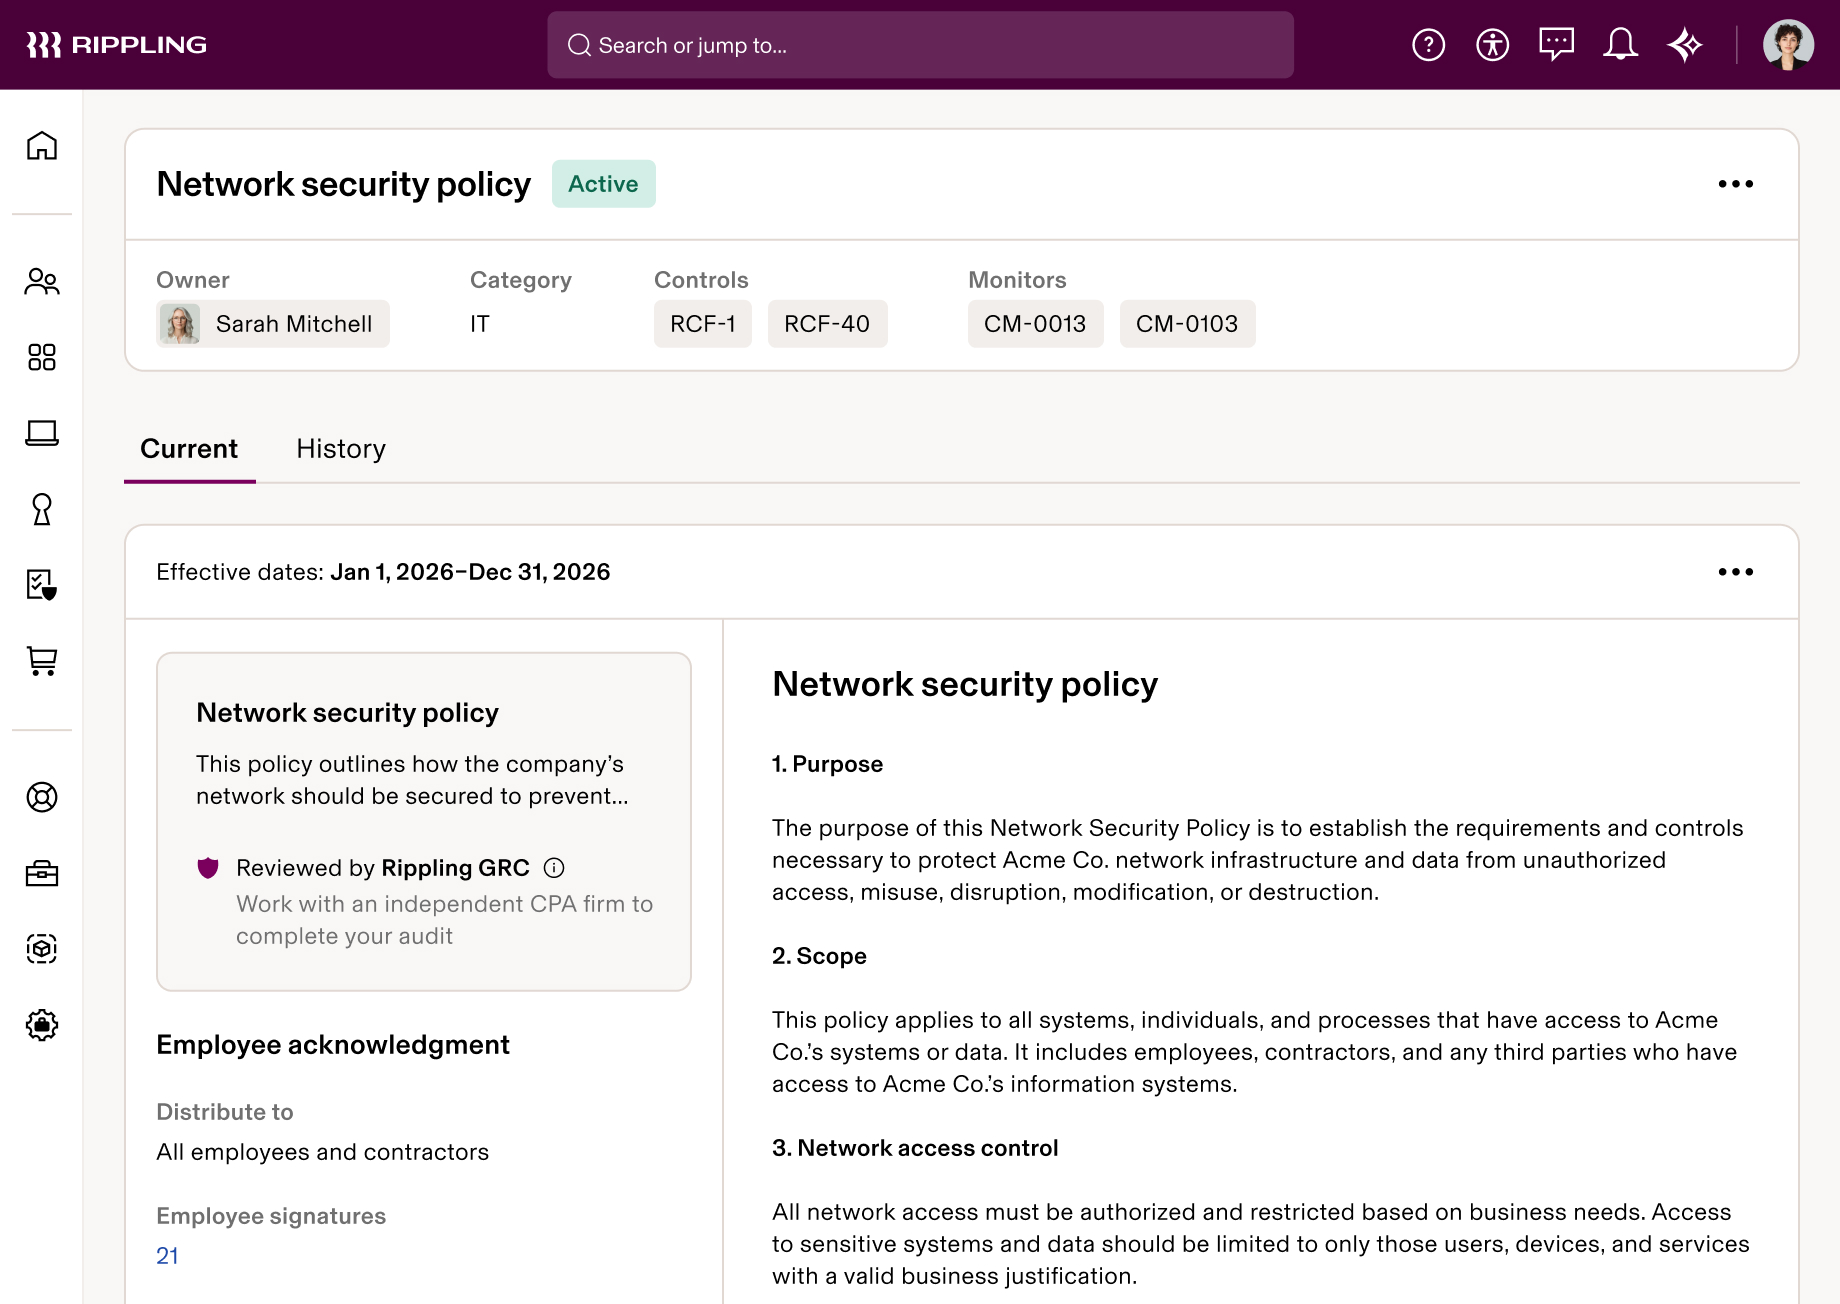Viewport: 1840px width, 1304px height.
Task: Open the user profile avatar
Action: tap(1789, 44)
